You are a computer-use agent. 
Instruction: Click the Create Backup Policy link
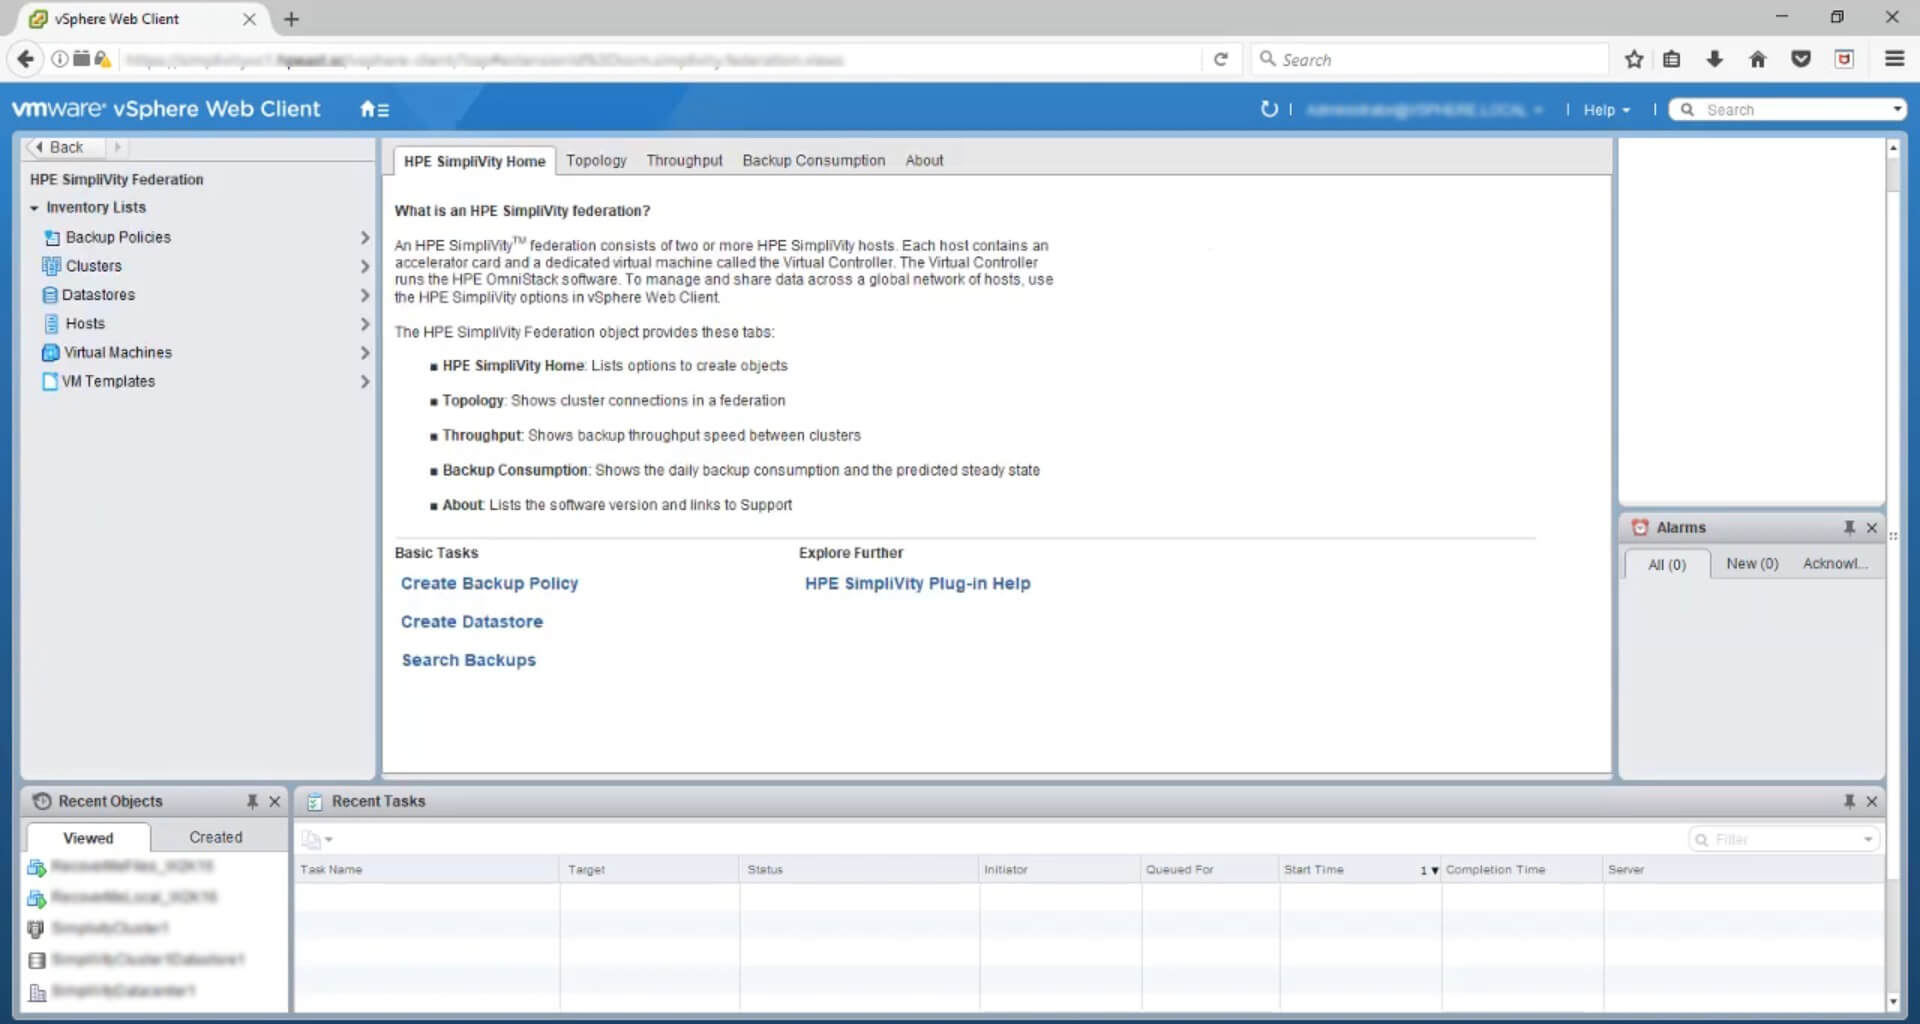point(489,583)
